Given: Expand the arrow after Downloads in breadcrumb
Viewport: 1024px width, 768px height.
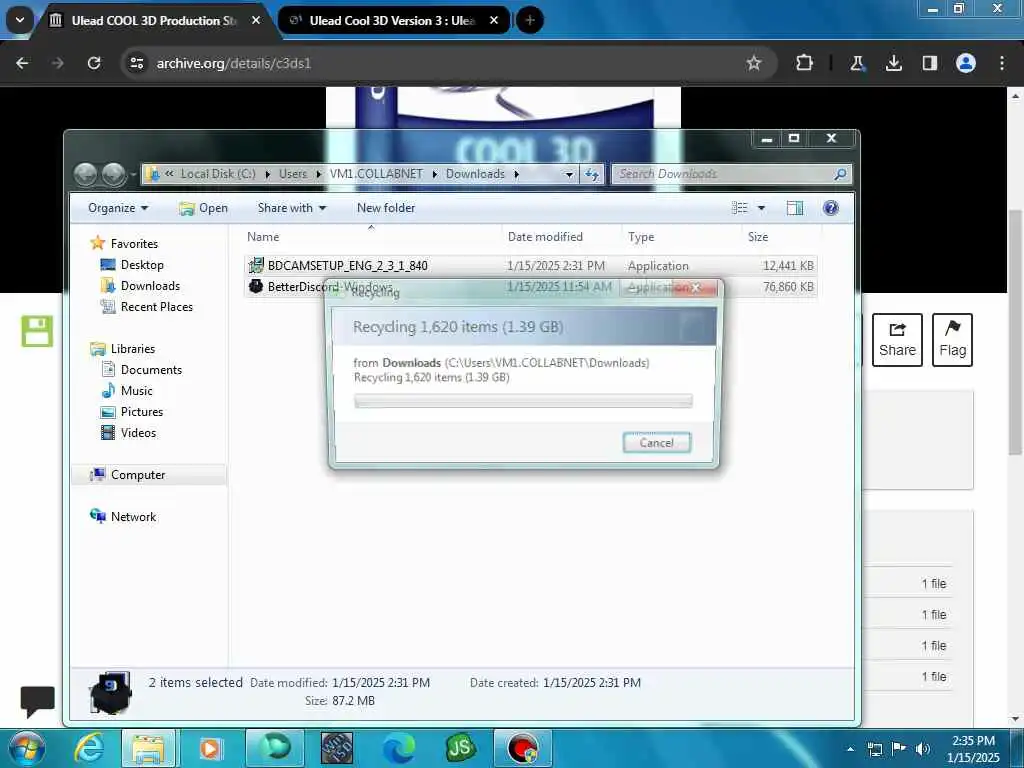Looking at the screenshot, I should (x=517, y=174).
